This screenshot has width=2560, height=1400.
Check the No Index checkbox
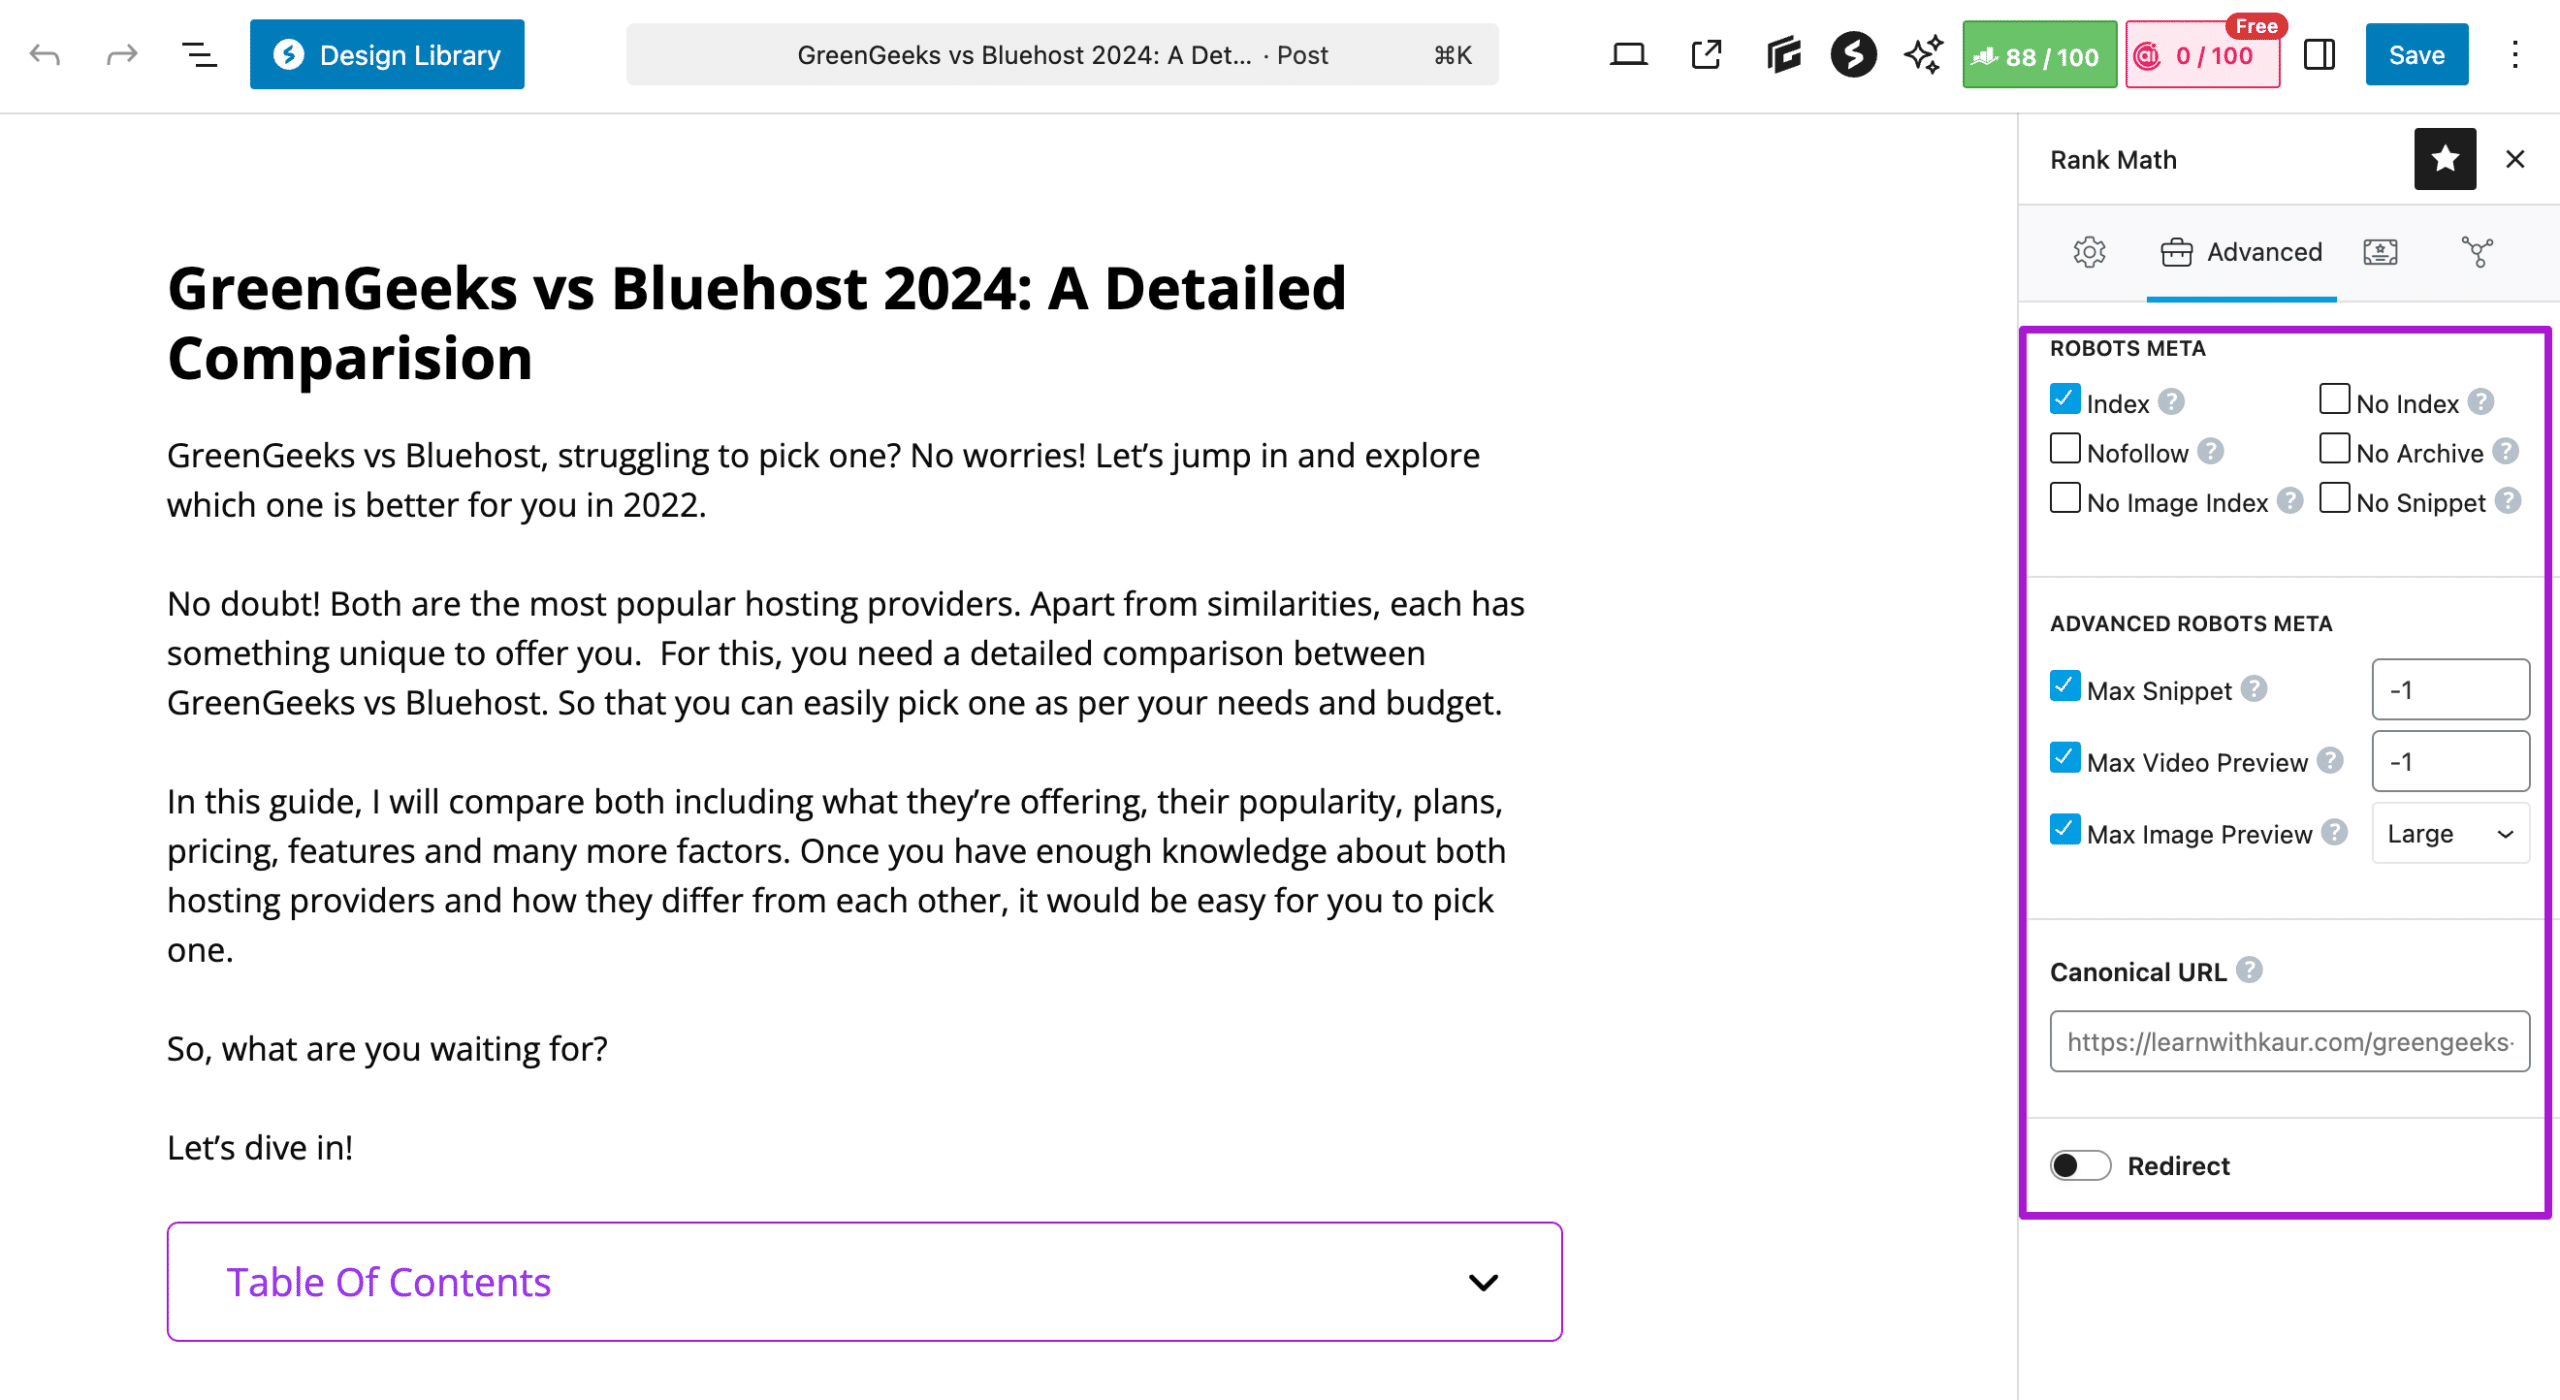point(2334,400)
